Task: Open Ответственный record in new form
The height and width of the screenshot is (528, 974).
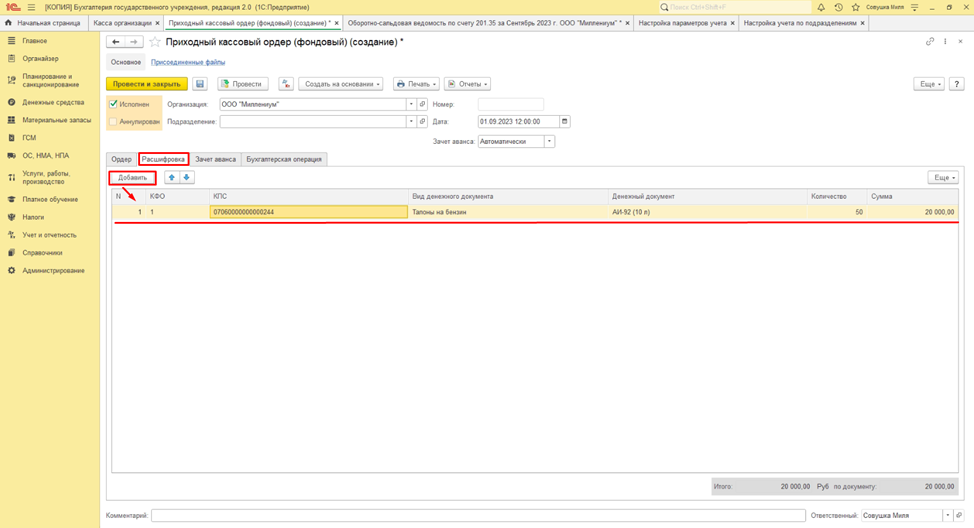Action: coord(959,516)
